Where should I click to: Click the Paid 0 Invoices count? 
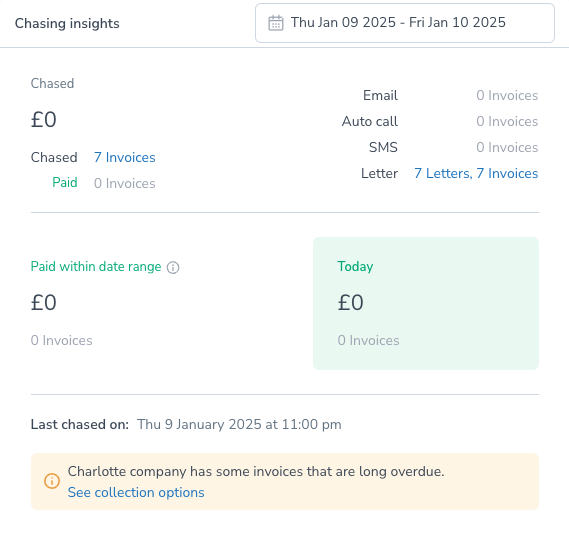pyautogui.click(x=124, y=184)
